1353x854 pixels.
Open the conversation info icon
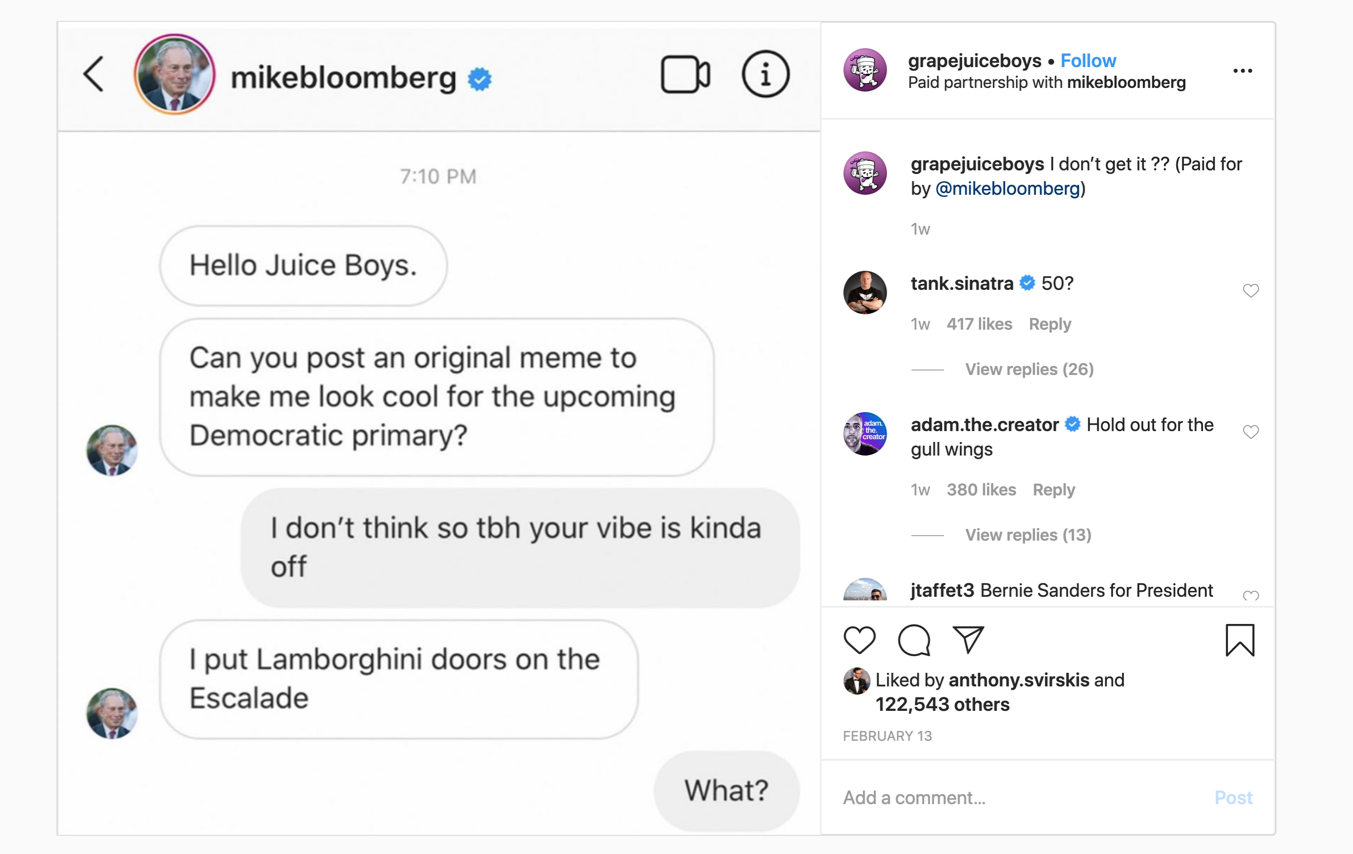[766, 74]
